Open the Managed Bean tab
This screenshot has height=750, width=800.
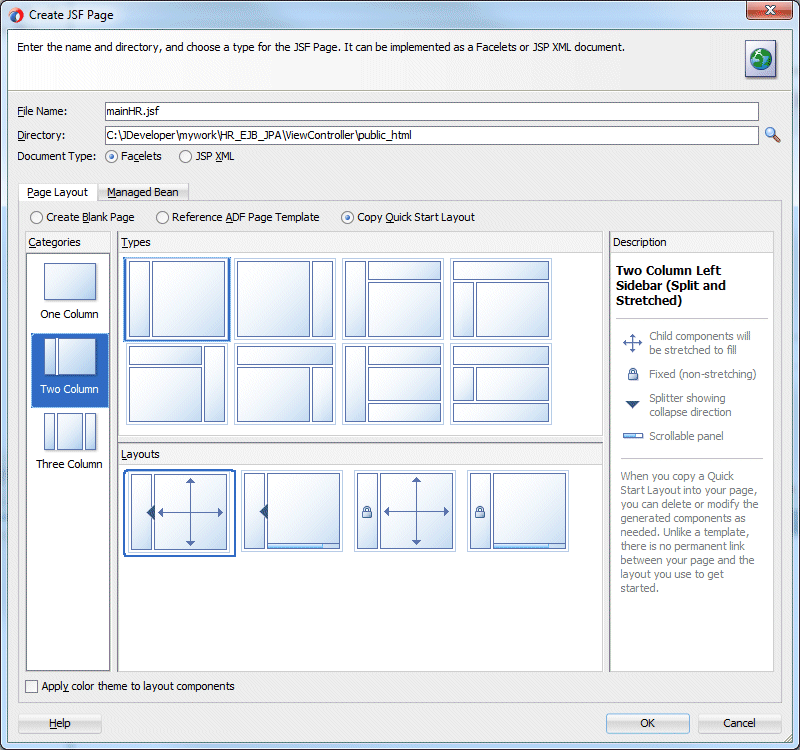tap(143, 192)
